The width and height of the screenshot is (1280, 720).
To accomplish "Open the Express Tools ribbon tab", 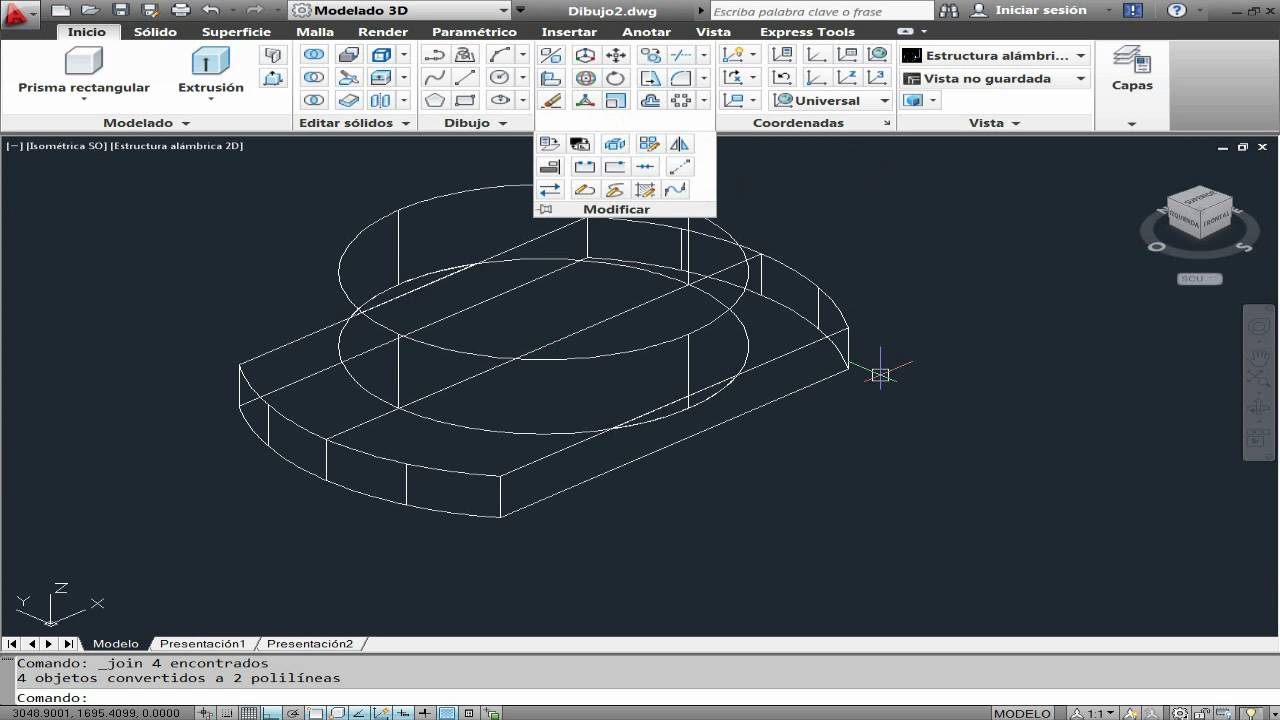I will pos(807,32).
